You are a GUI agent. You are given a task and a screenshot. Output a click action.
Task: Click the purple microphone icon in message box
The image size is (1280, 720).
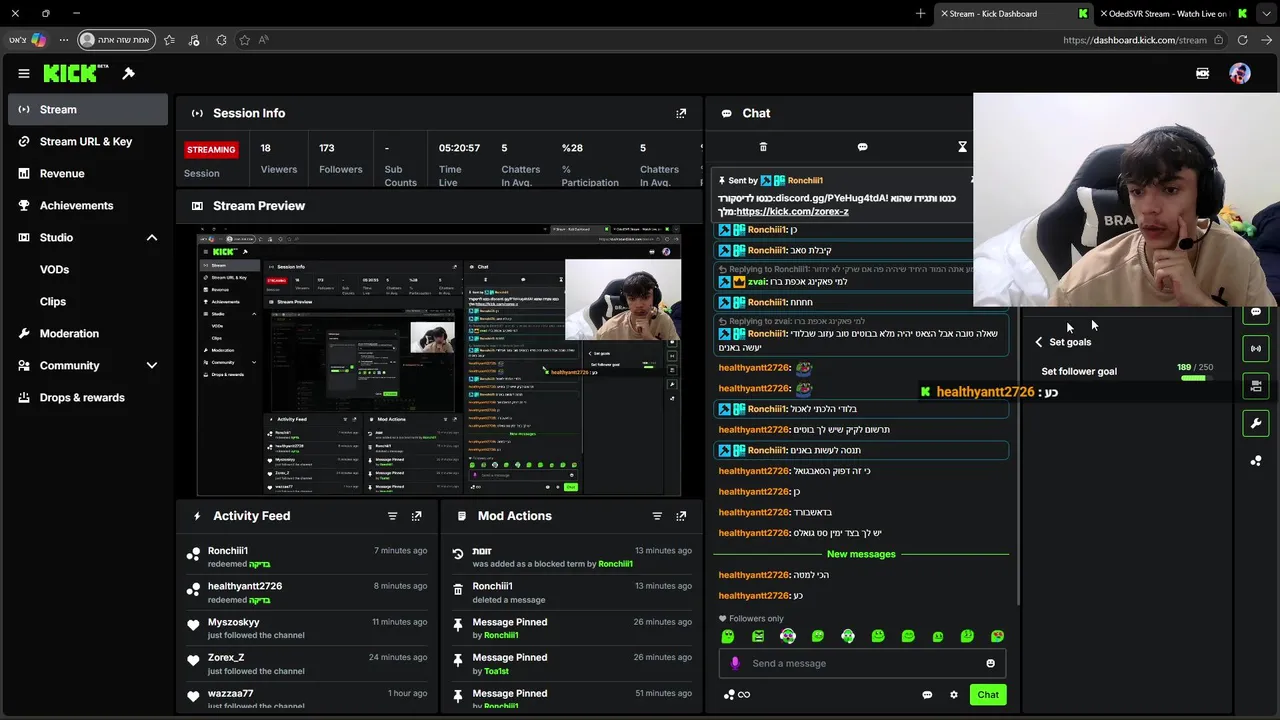pos(735,663)
